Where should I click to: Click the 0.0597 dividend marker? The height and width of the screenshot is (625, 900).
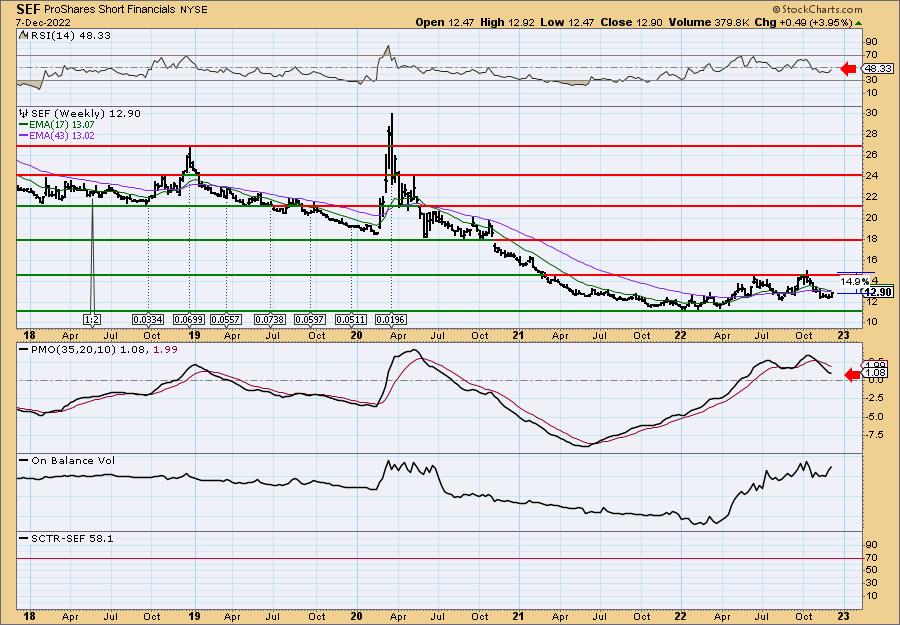coord(311,319)
